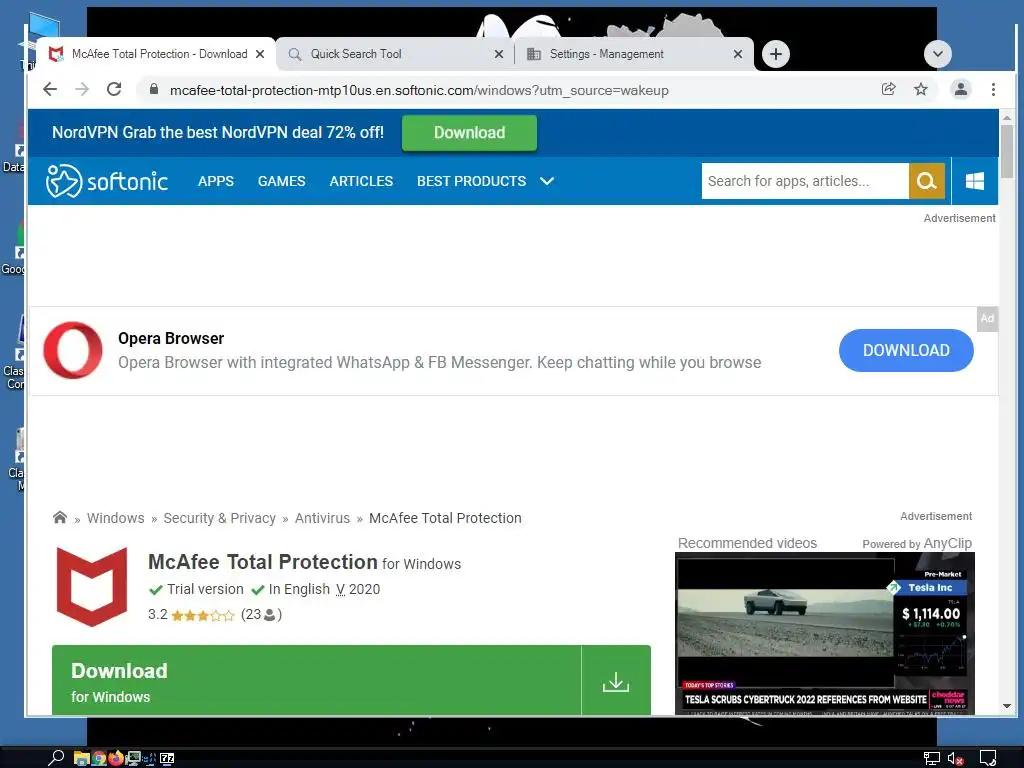Bookmark this page with the star icon
1024x768 pixels.
[921, 89]
